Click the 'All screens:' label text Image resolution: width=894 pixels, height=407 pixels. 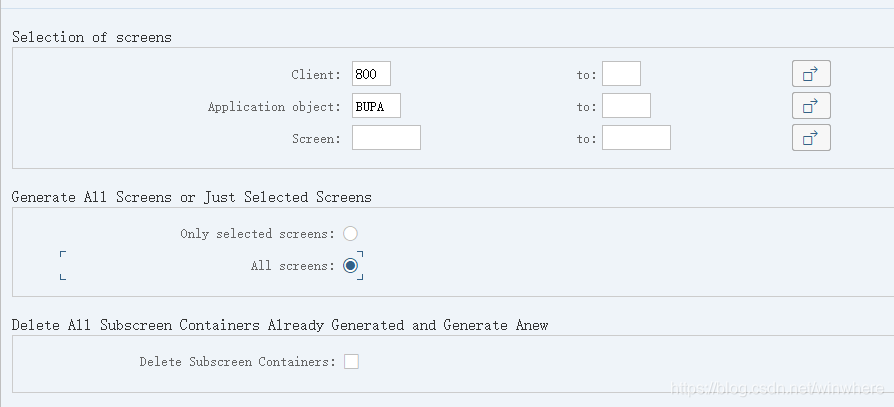point(292,266)
